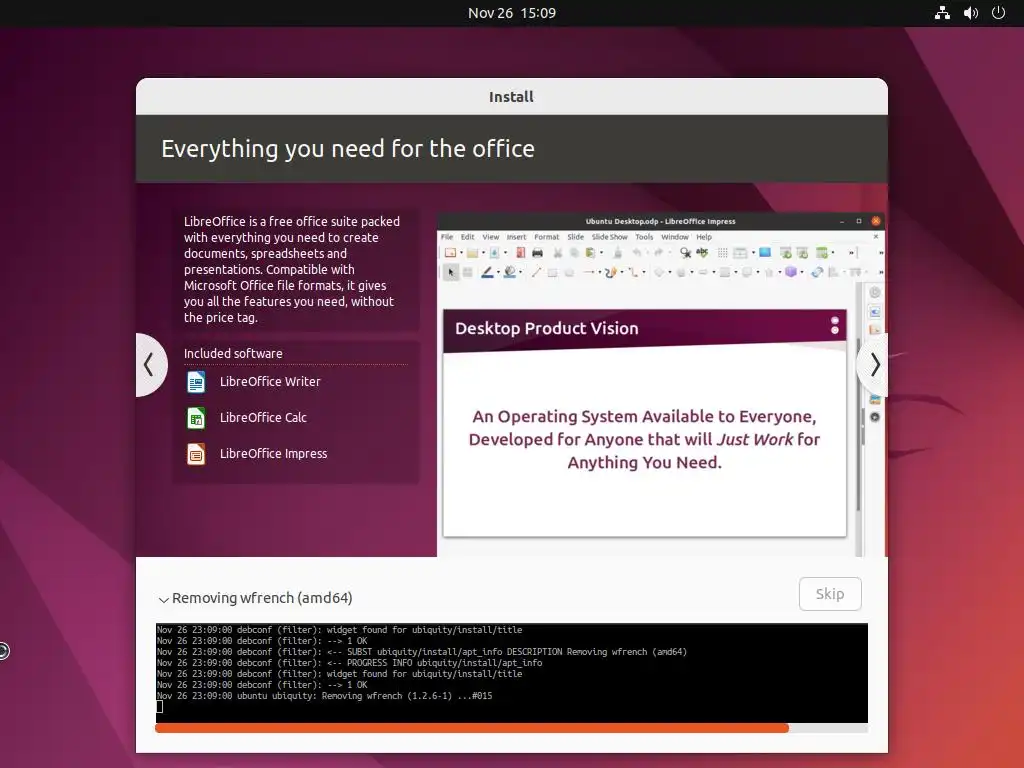The height and width of the screenshot is (768, 1024).
Task: Click the Redo arrow in Impress toolbar
Action: click(x=658, y=253)
